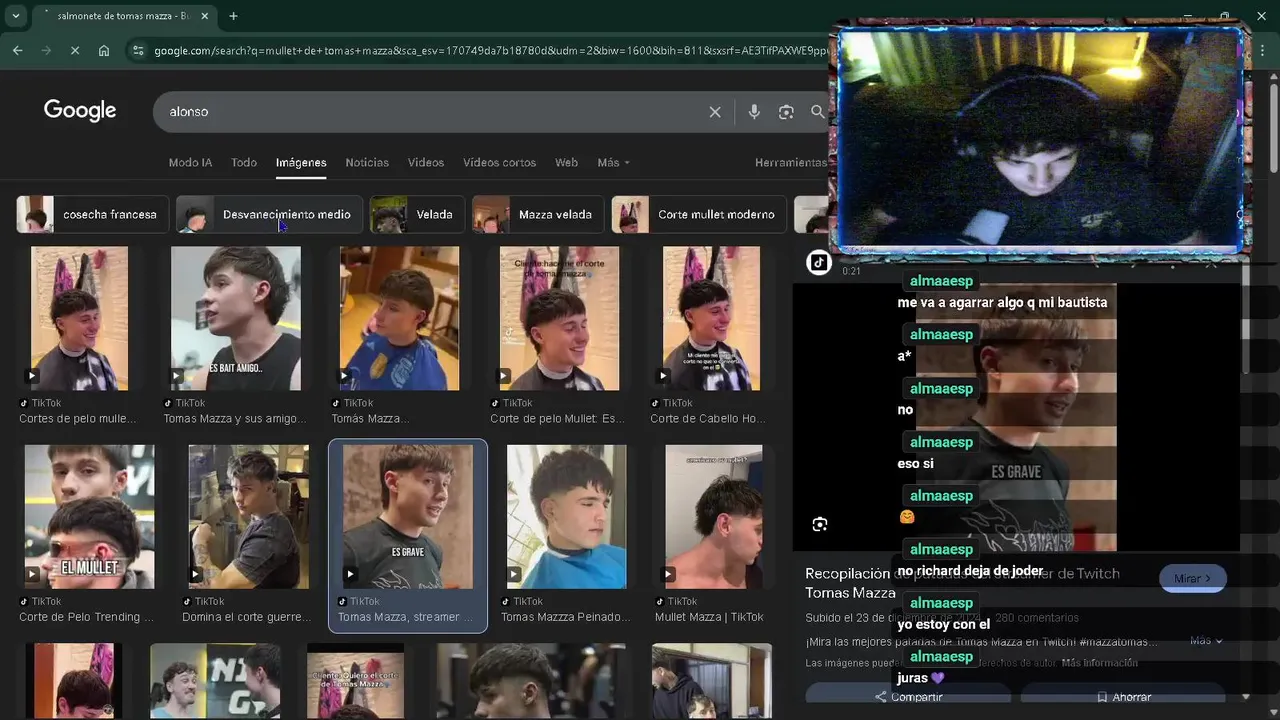Select the Mazza velada chip
The width and height of the screenshot is (1280, 720).
pos(538,214)
